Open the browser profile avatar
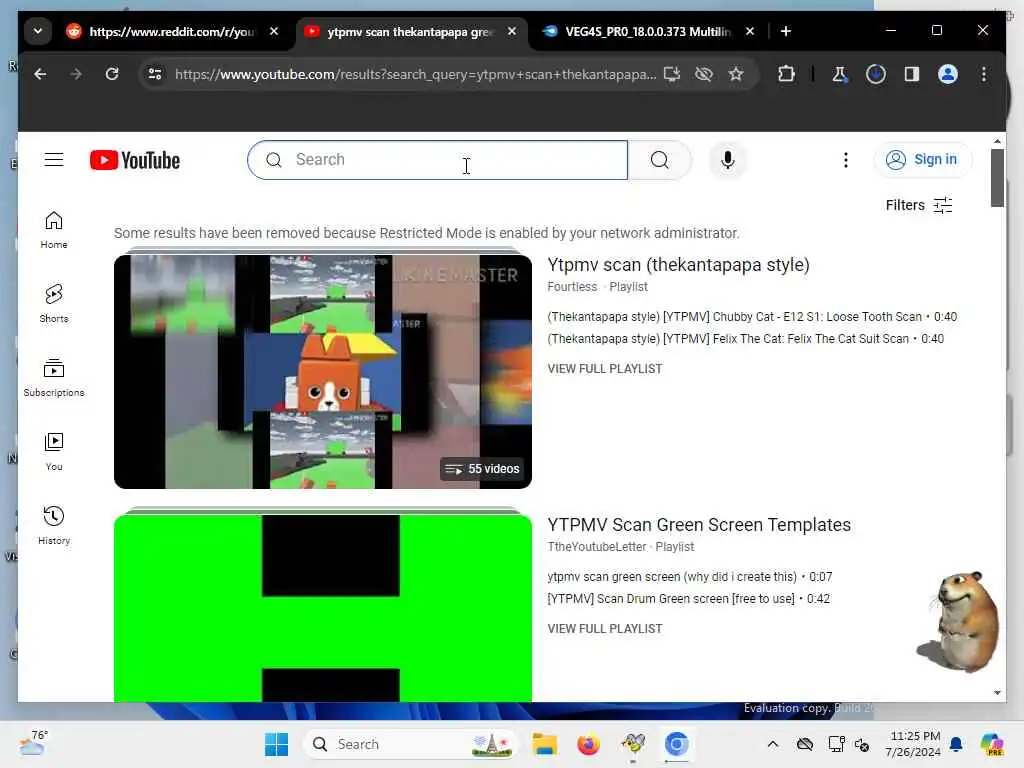 tap(948, 74)
